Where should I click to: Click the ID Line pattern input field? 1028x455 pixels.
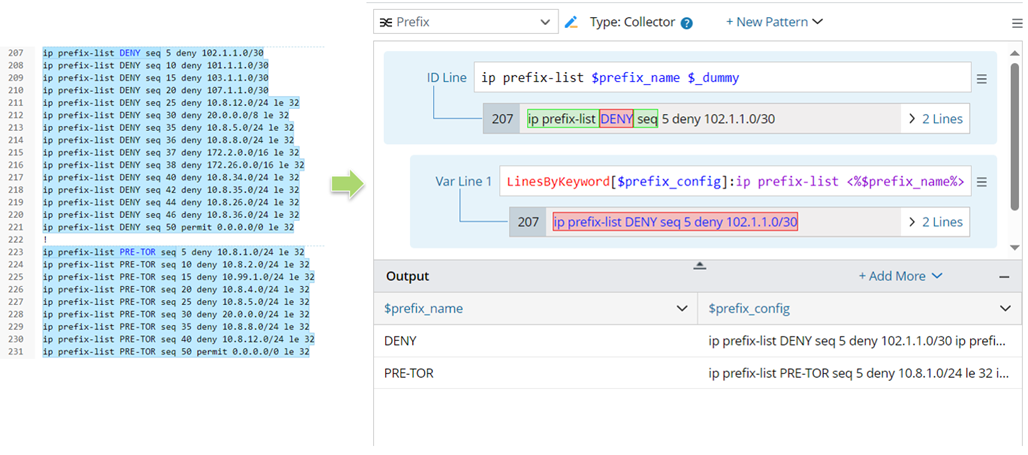720,78
